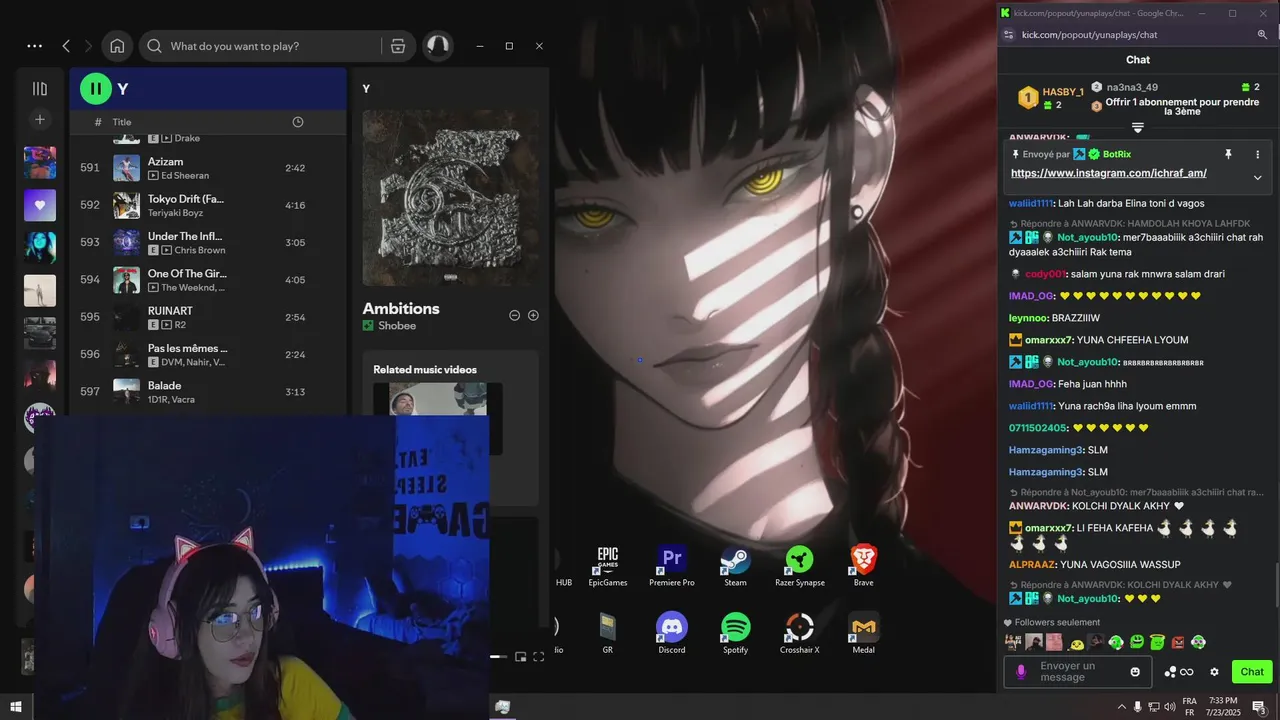Open Windows volume control in tray
This screenshot has width=1280, height=720.
pos(1169,707)
